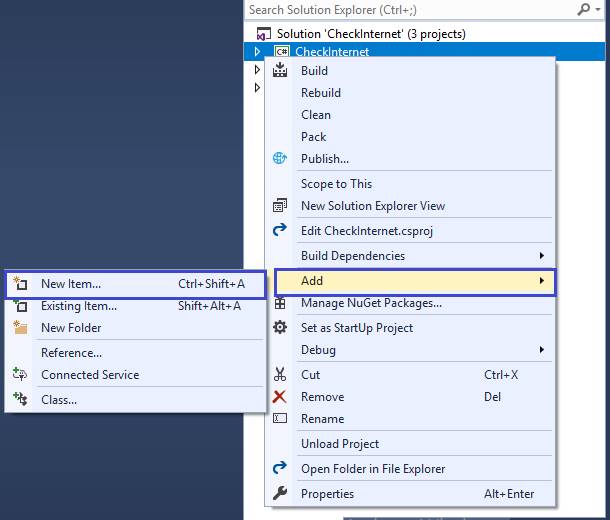This screenshot has height=520, width=610.
Task: Click the Connected Service icon
Action: [x=20, y=374]
